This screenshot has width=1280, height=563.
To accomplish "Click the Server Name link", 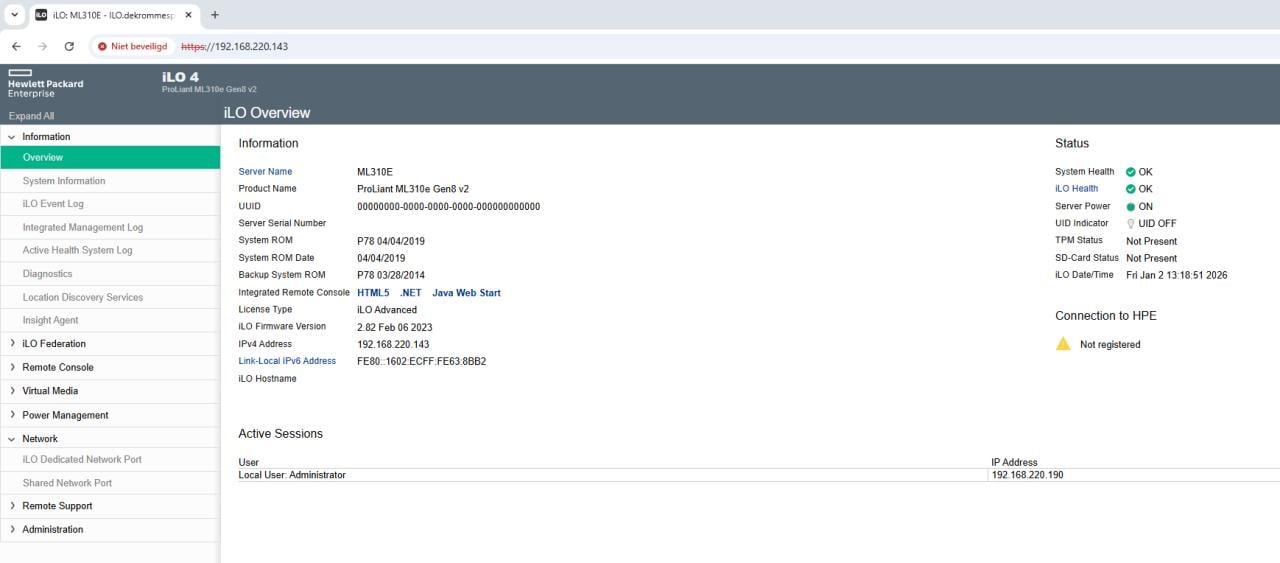I will pyautogui.click(x=265, y=172).
